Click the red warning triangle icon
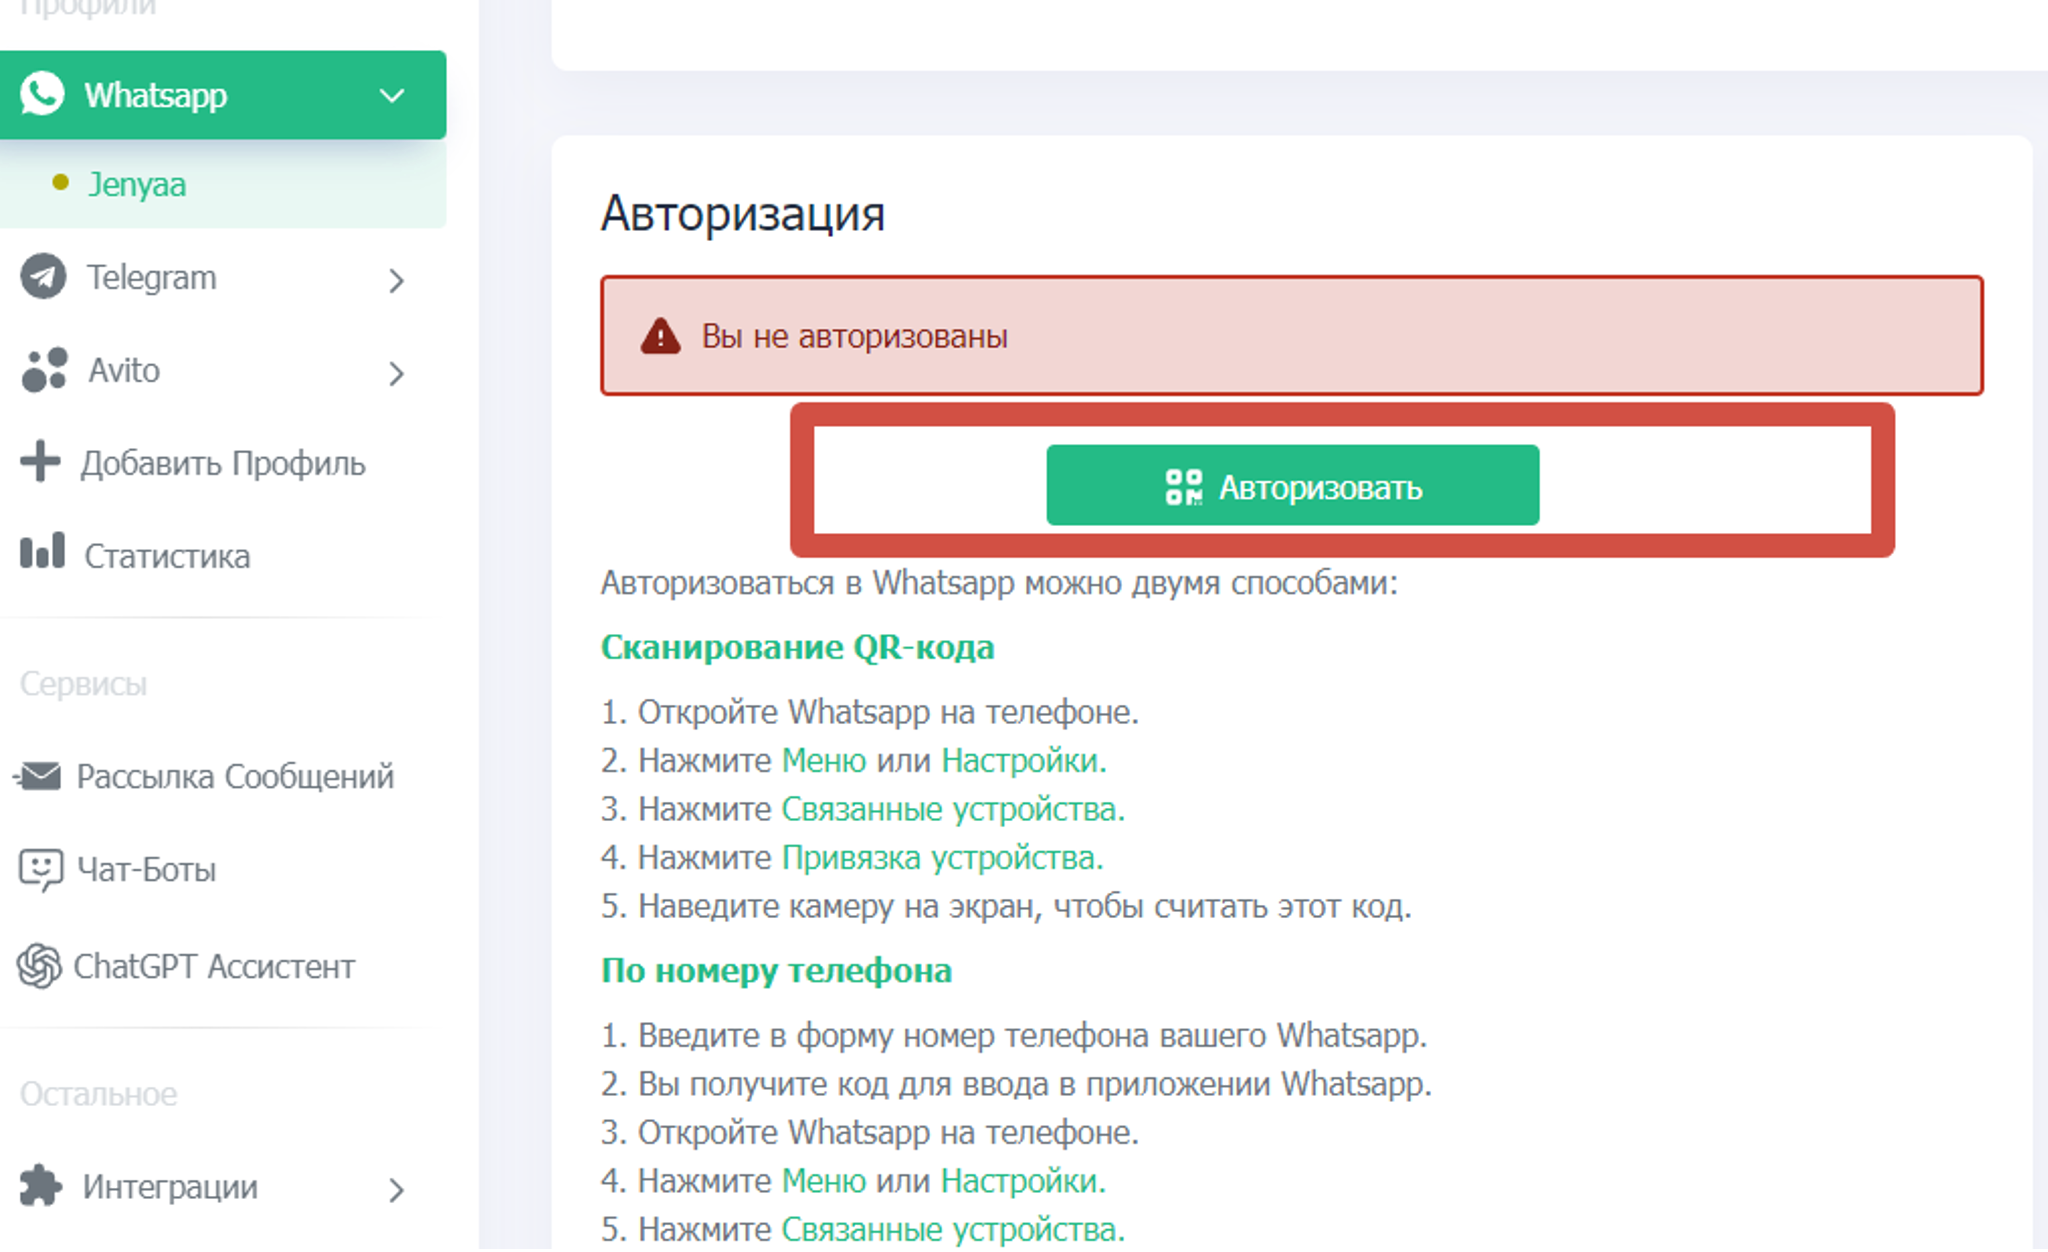This screenshot has height=1252, width=2048. click(661, 336)
